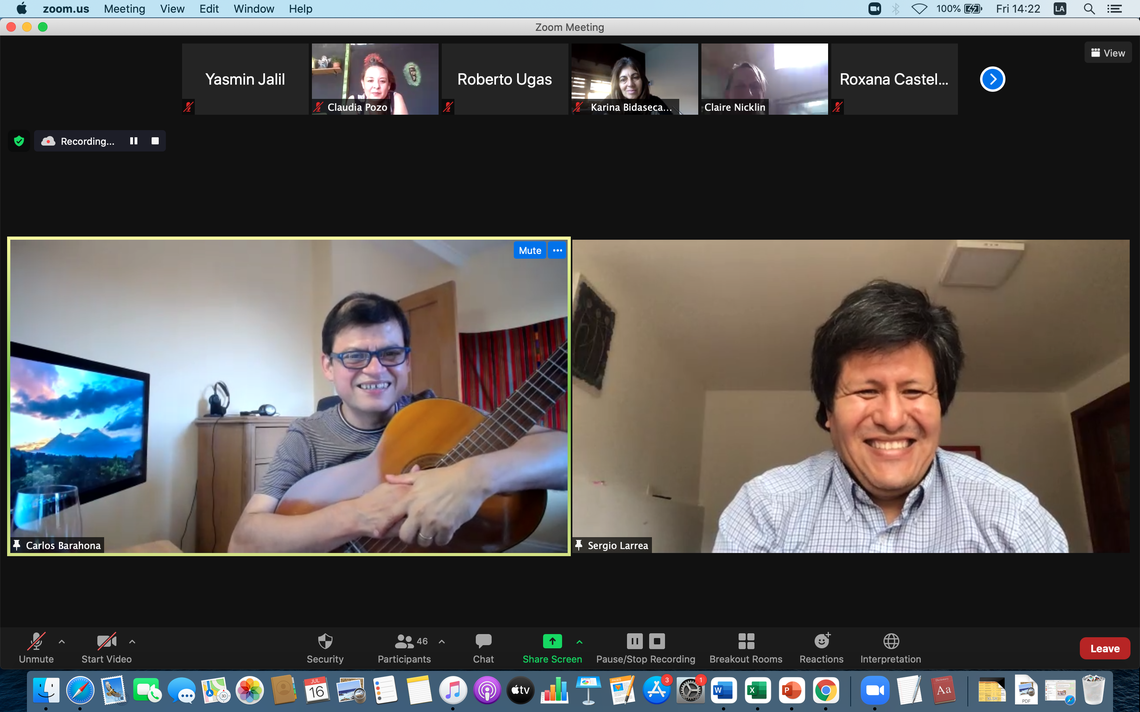This screenshot has height=712, width=1140.
Task: Unmute the microphone
Action: click(x=36, y=642)
